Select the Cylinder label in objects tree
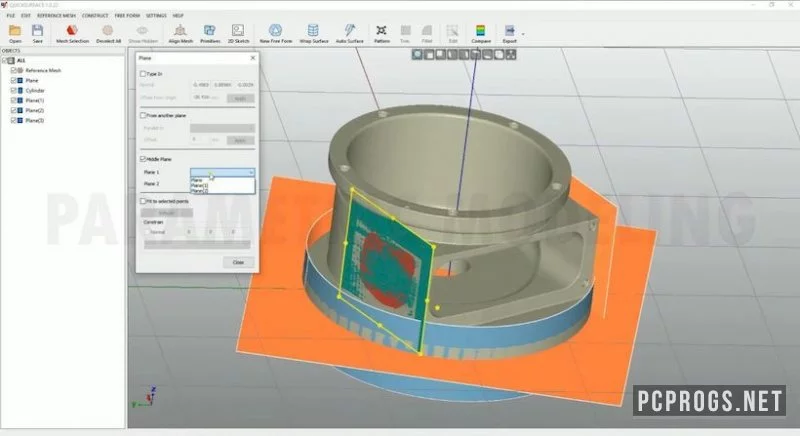 coord(35,90)
